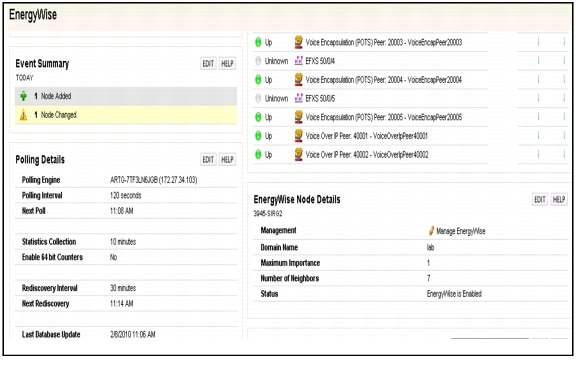Open Voice Over IP Peer 40002 link
576x384 pixels.
367,155
